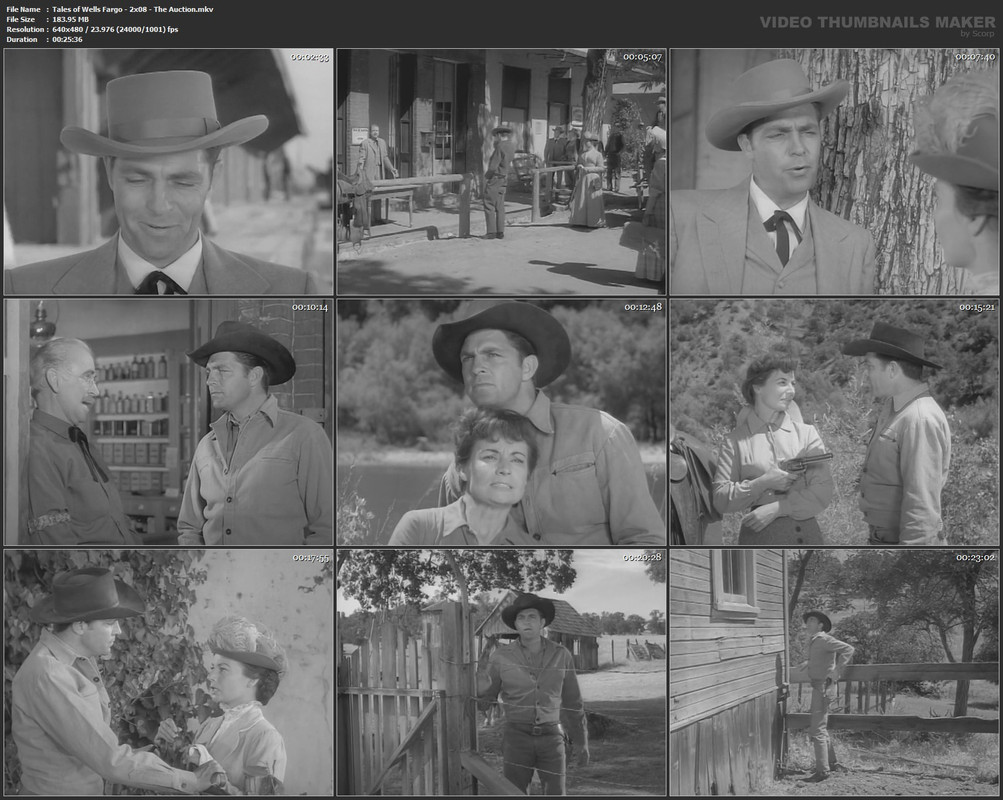
Task: Select the thumbnail timestamped 00:02:33
Action: click(168, 172)
